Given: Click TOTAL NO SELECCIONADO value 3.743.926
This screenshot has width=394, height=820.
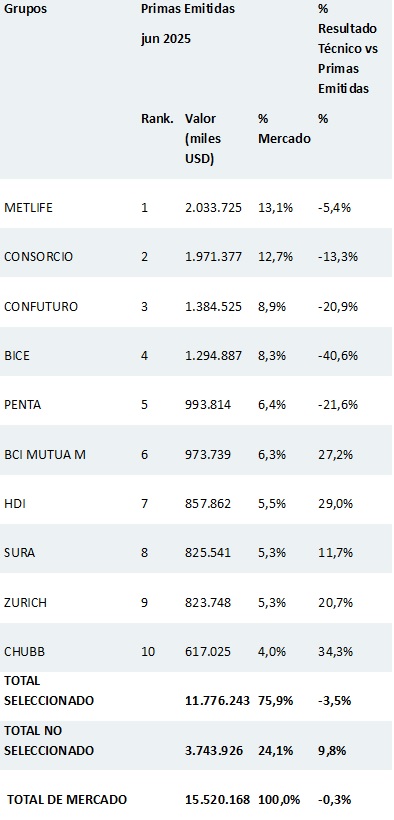Looking at the screenshot, I should (214, 750).
